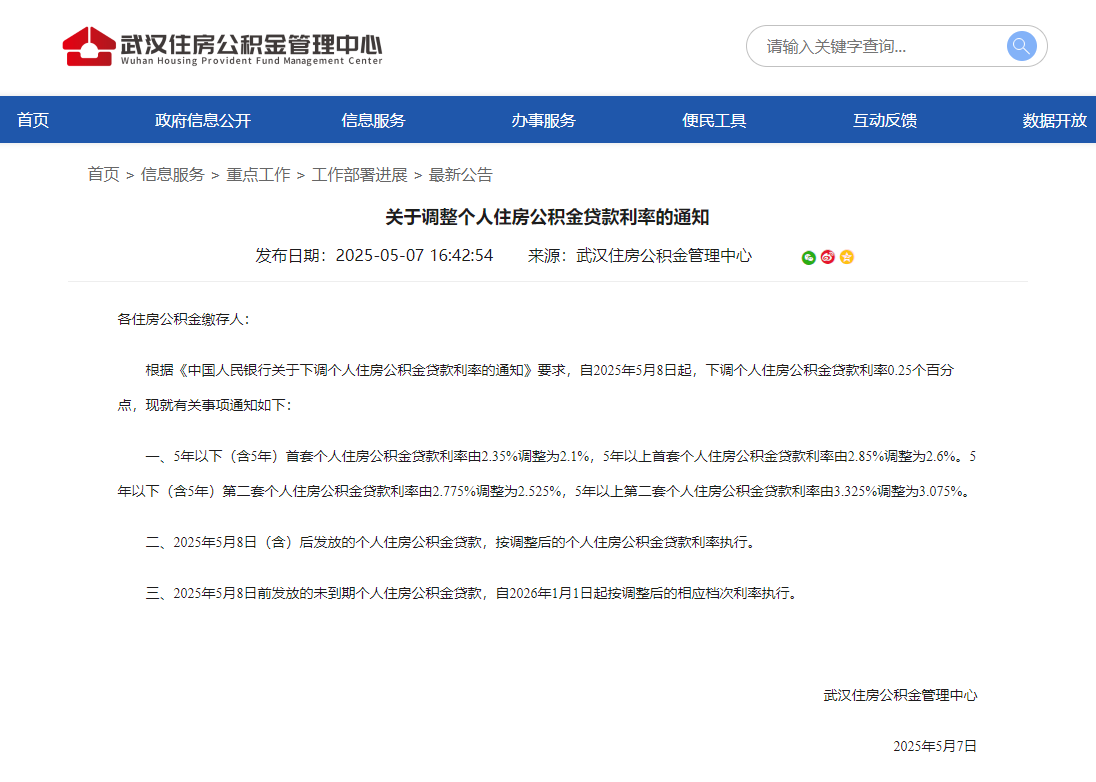Share via the yellow star QZone icon

pyautogui.click(x=846, y=257)
